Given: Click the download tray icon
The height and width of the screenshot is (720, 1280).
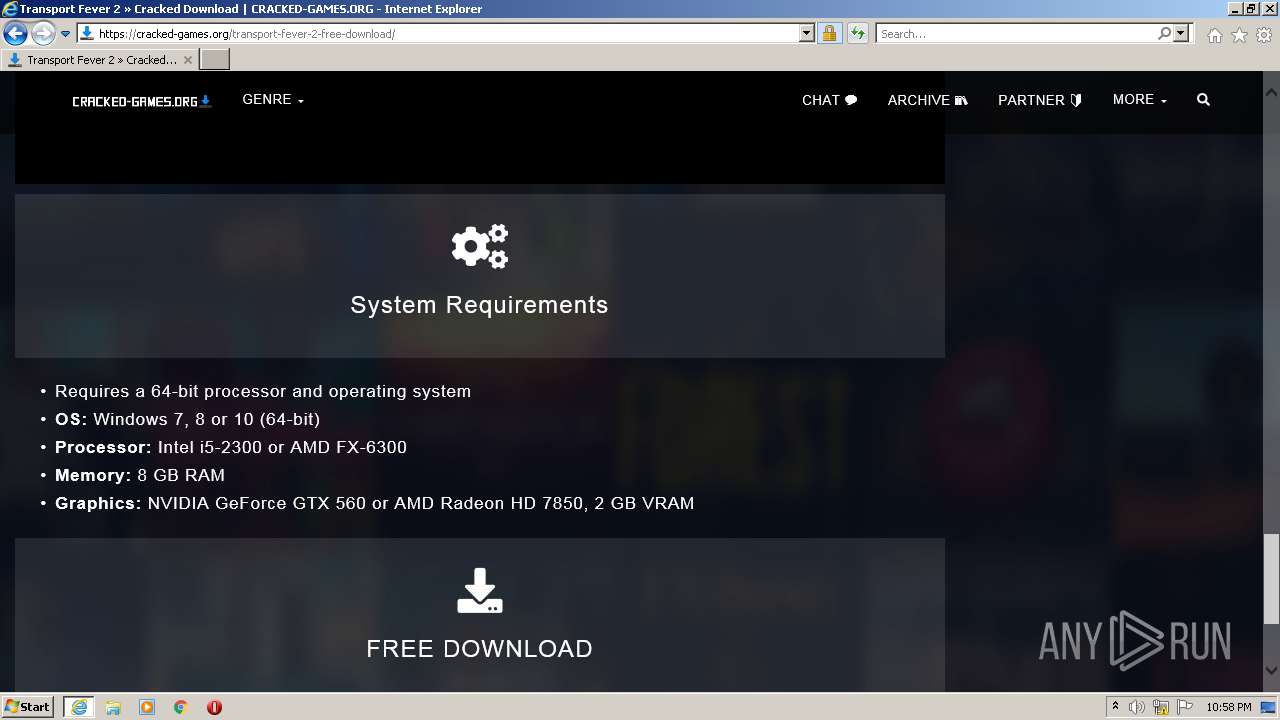Looking at the screenshot, I should (x=480, y=591).
